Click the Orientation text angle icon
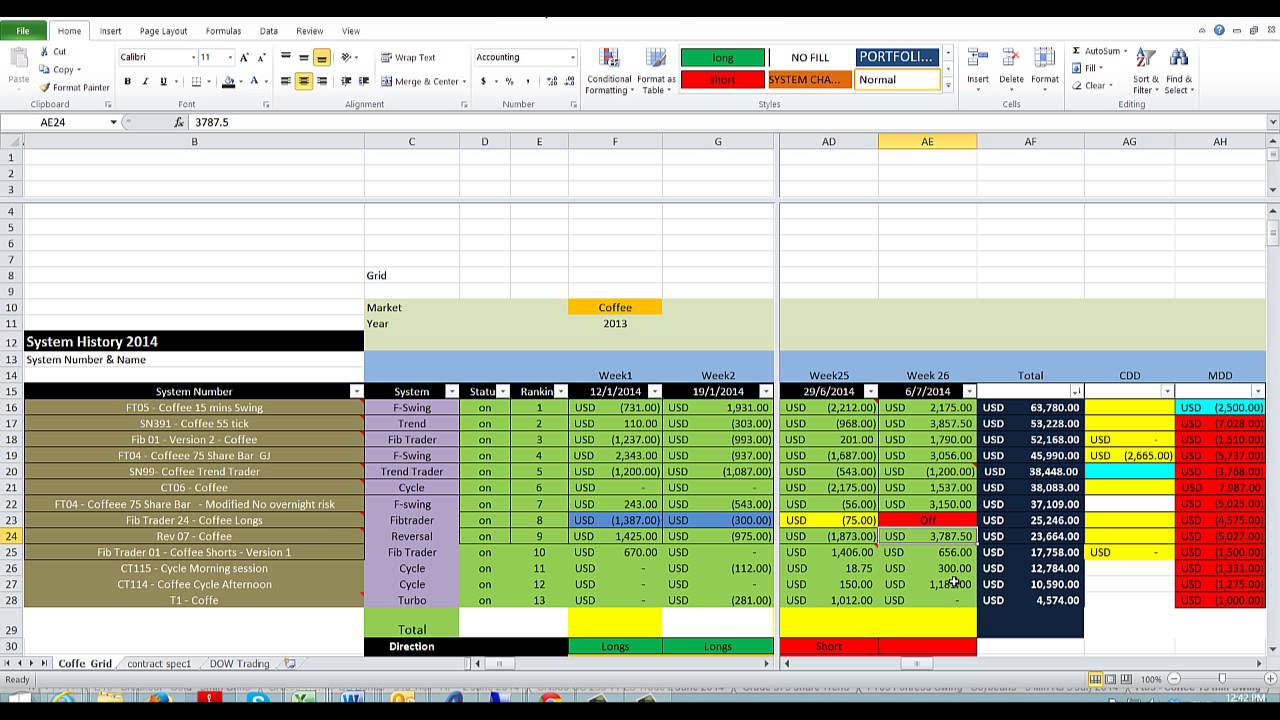Image resolution: width=1280 pixels, height=720 pixels. [x=346, y=57]
